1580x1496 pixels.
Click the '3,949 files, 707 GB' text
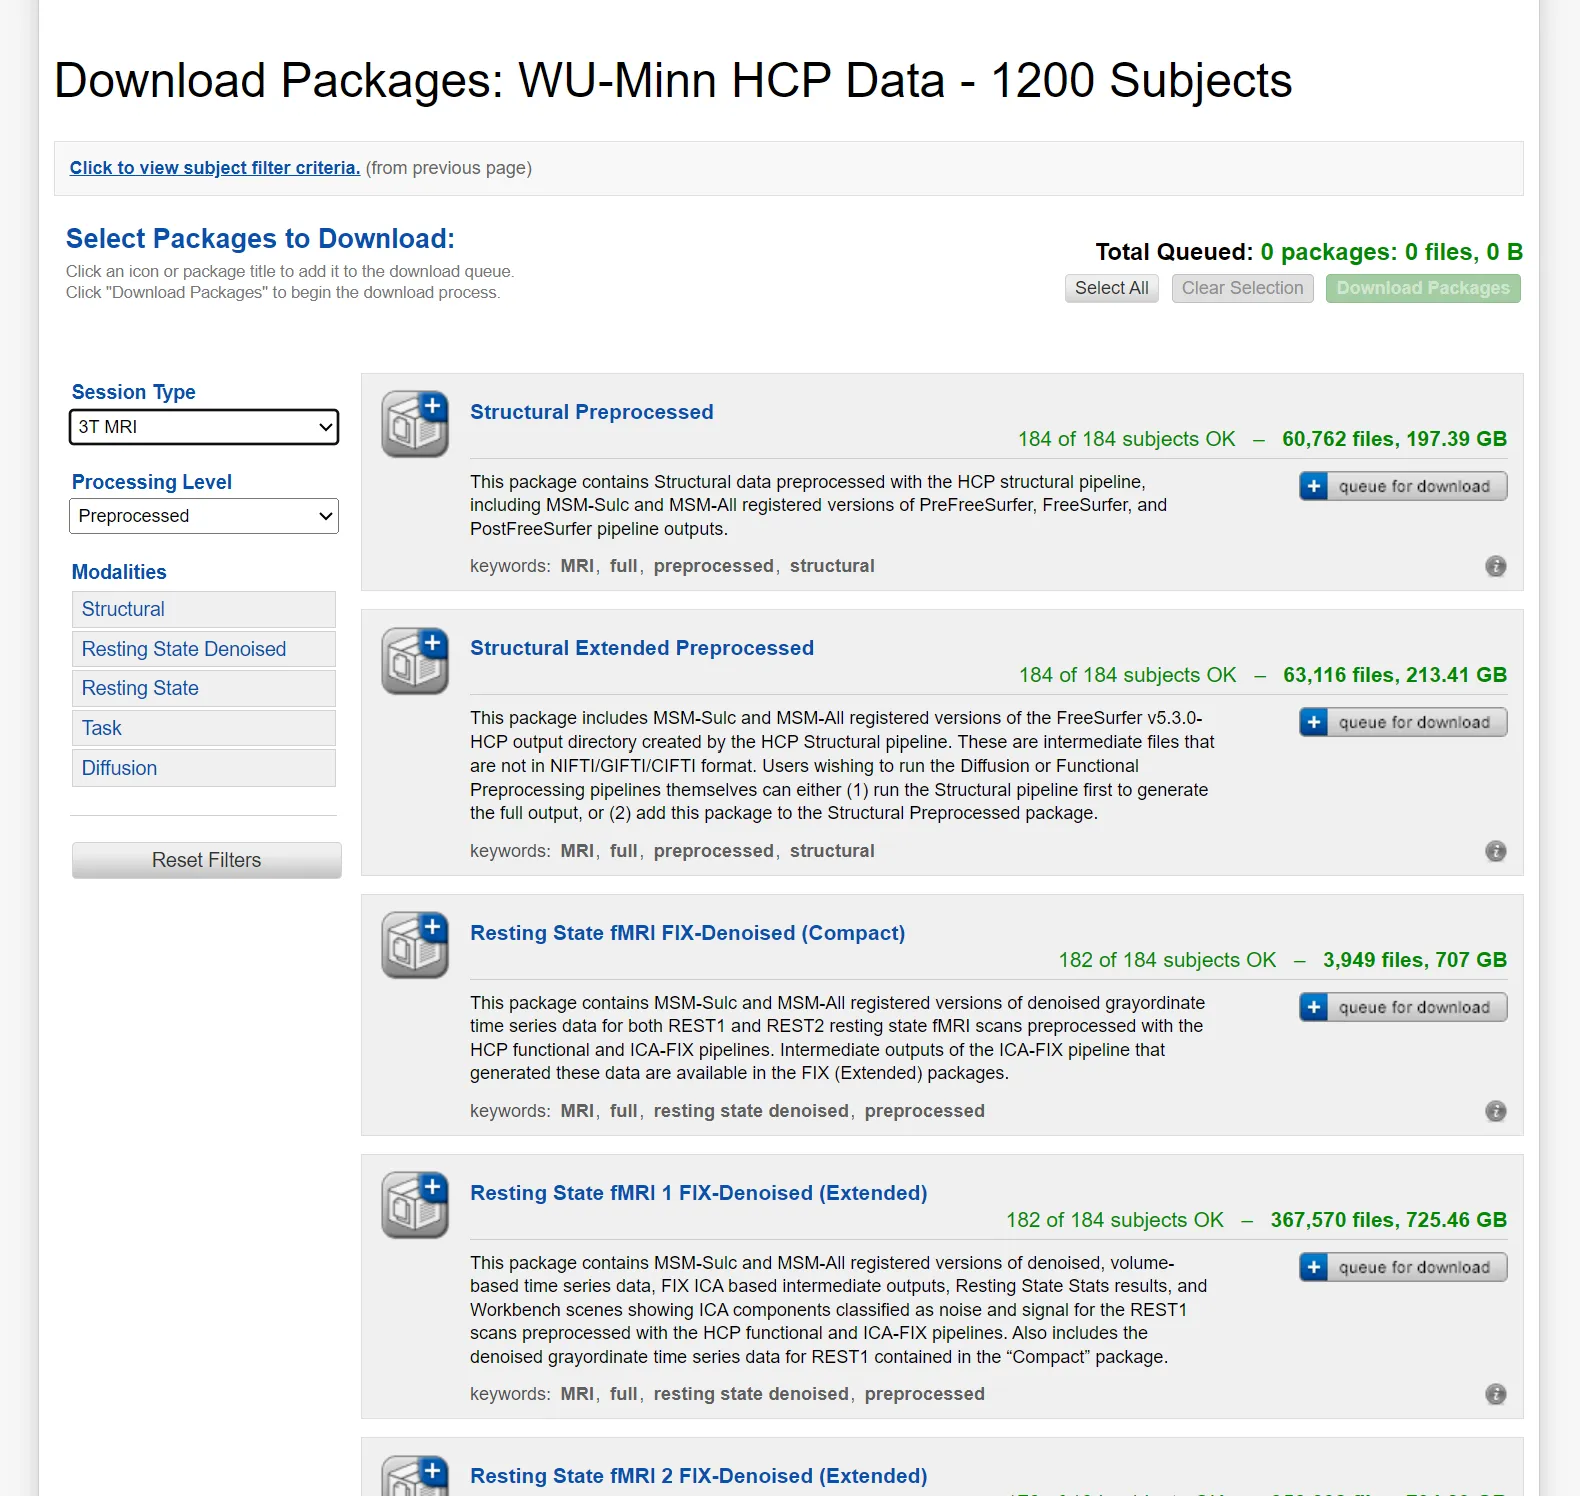(x=1415, y=960)
